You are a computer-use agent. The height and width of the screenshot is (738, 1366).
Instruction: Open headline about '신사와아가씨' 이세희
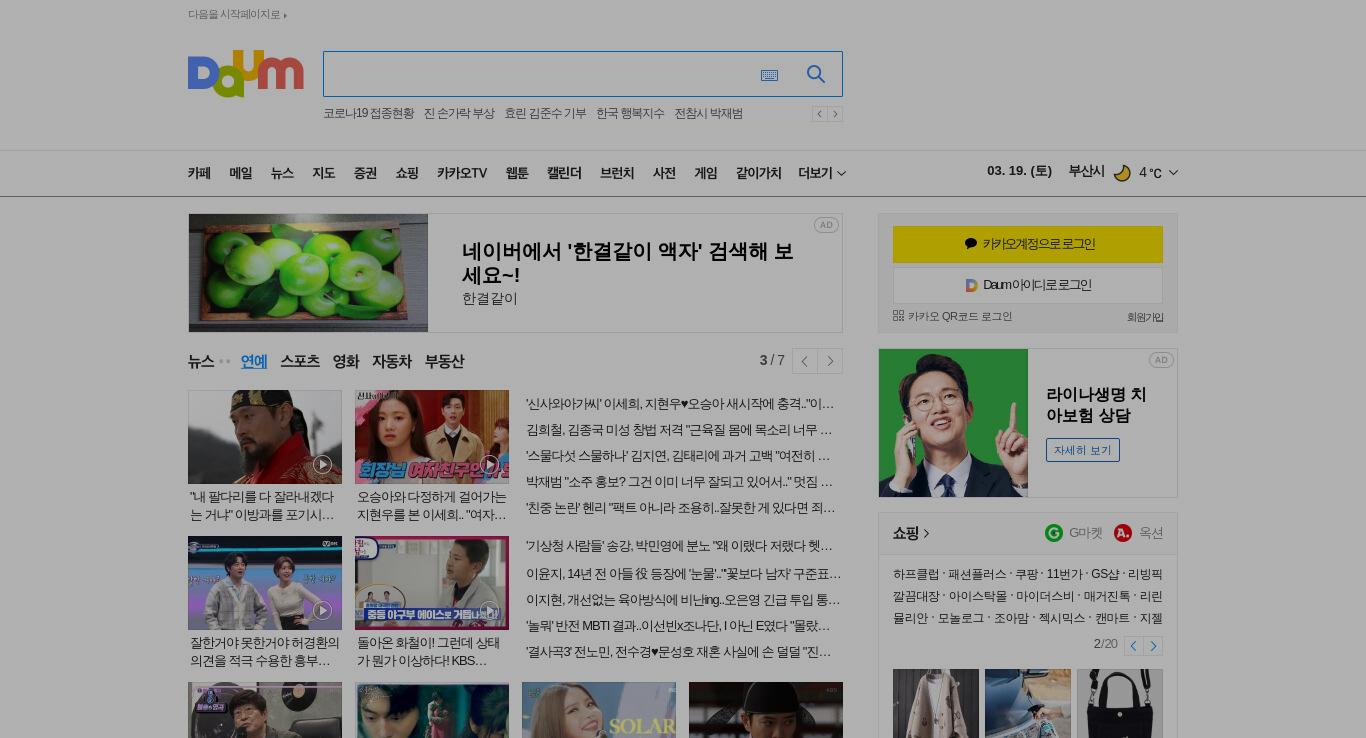coord(680,404)
